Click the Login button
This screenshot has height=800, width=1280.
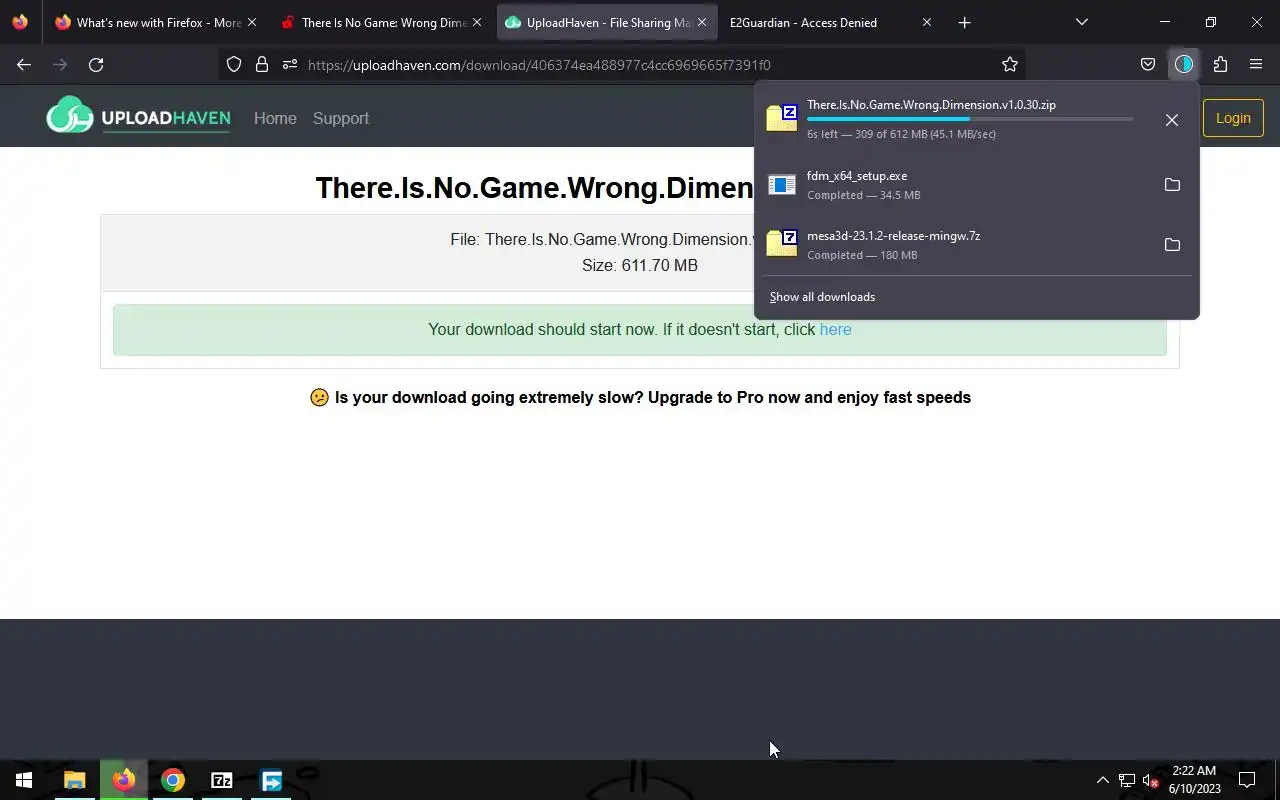(x=1233, y=118)
